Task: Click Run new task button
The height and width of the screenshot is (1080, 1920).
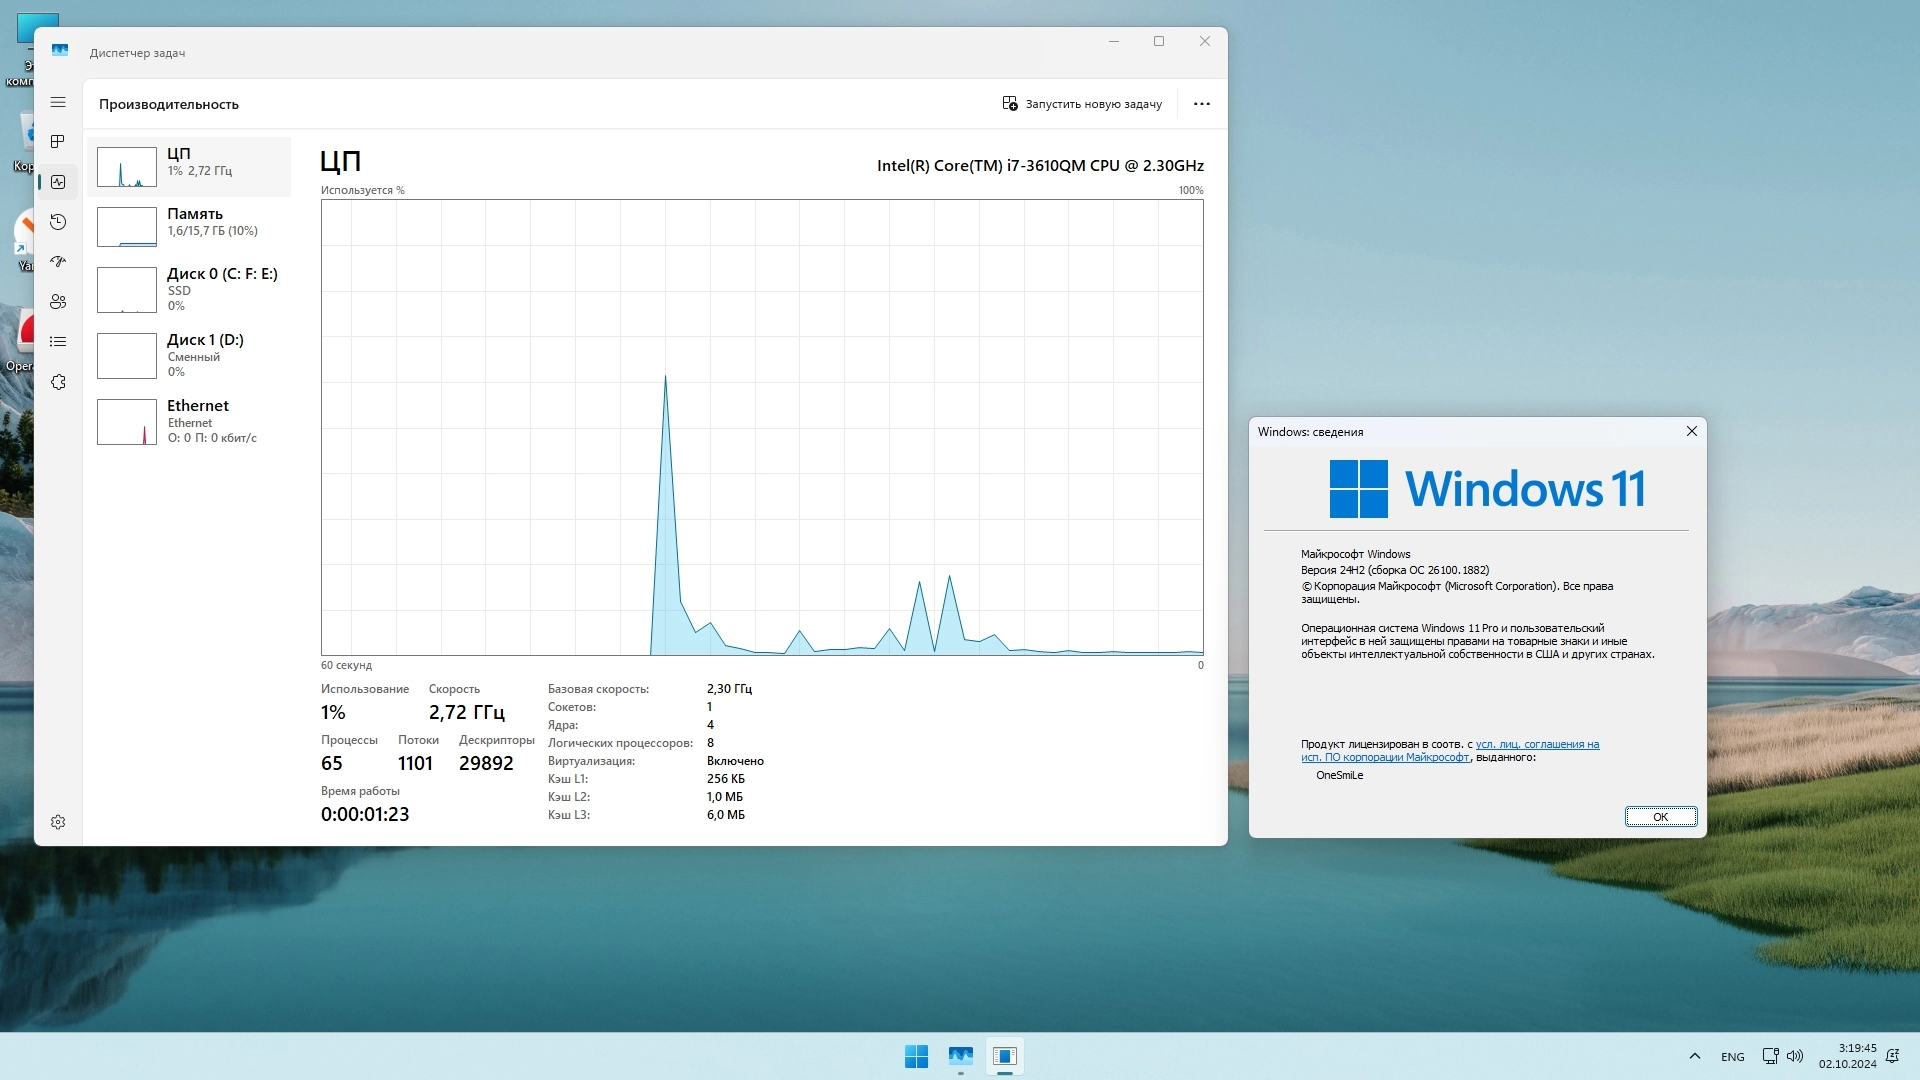Action: tap(1082, 104)
